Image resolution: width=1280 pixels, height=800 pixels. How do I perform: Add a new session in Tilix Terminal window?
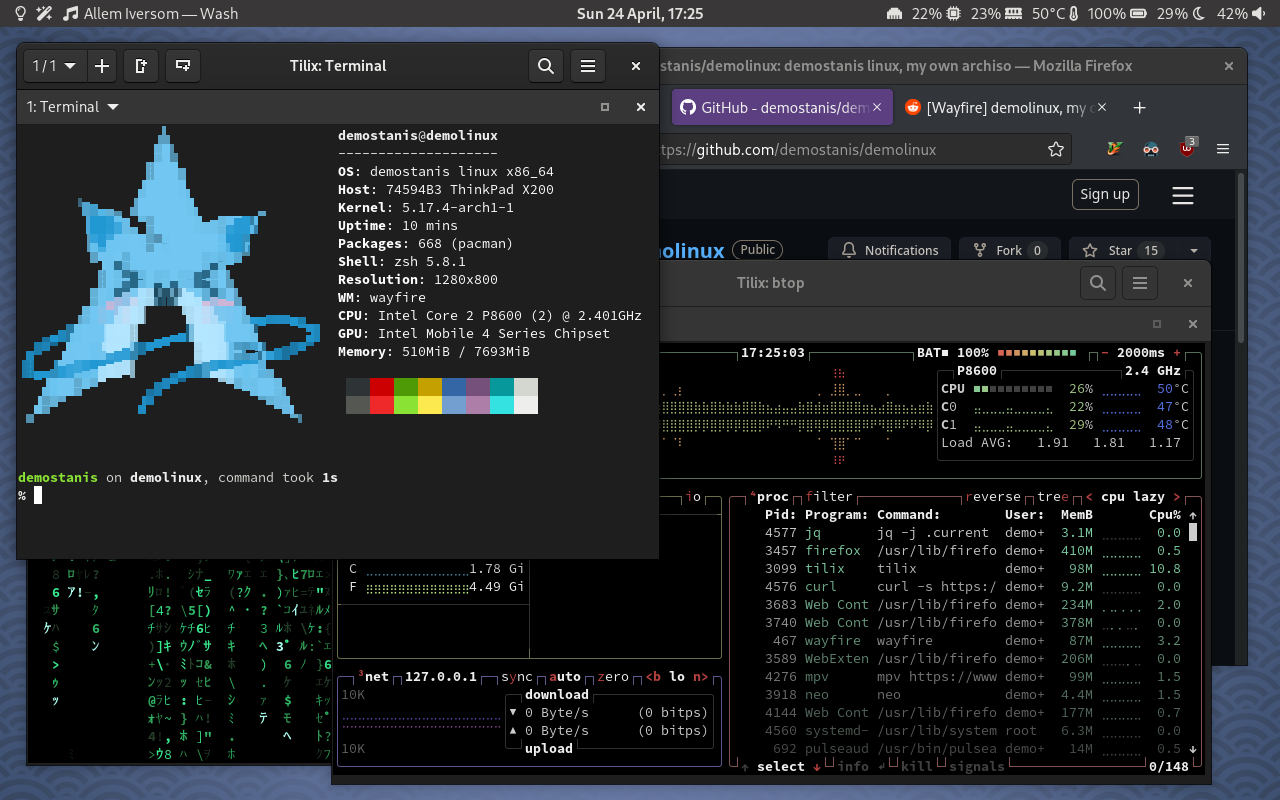(101, 66)
